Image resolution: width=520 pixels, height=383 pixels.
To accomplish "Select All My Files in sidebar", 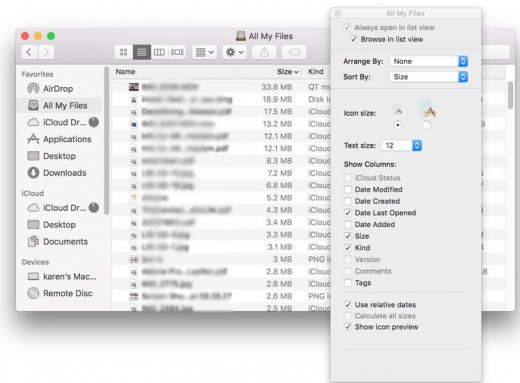I will [x=58, y=106].
